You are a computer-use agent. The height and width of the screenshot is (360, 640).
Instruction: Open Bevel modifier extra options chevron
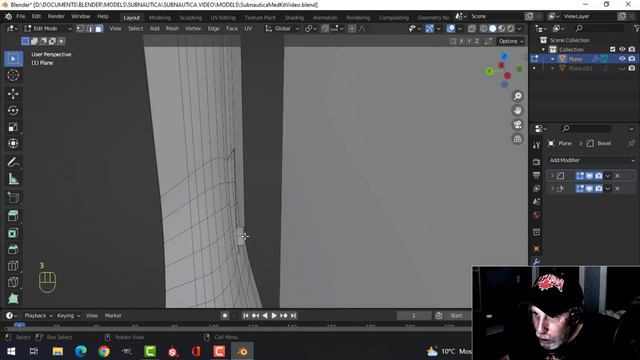click(x=608, y=176)
